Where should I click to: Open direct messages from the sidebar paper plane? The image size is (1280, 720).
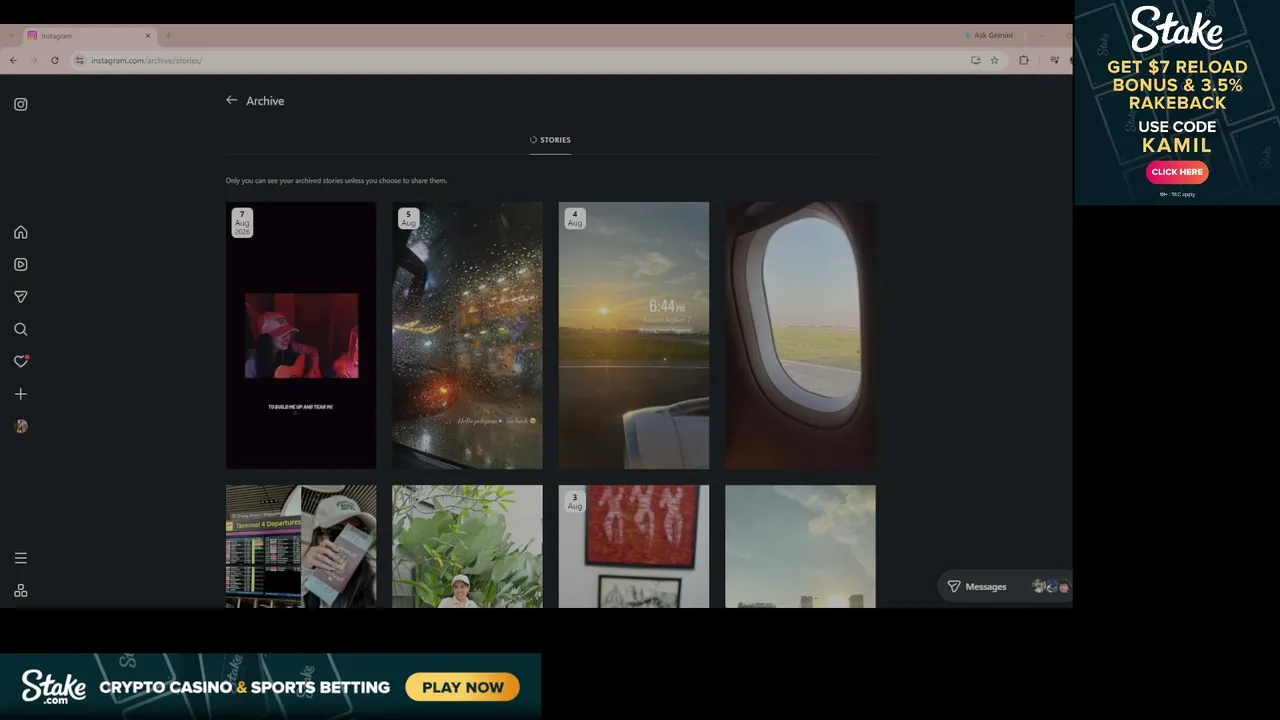20,297
